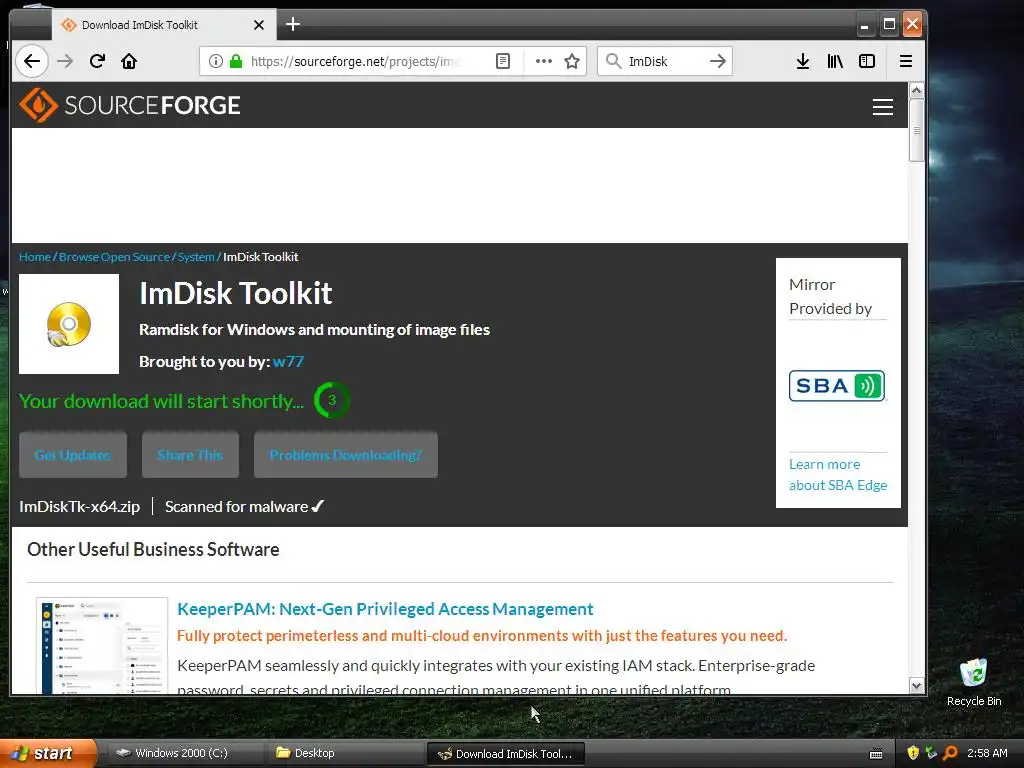Image resolution: width=1024 pixels, height=768 pixels.
Task: Click the page scrollbar down arrow
Action: pyautogui.click(x=916, y=686)
